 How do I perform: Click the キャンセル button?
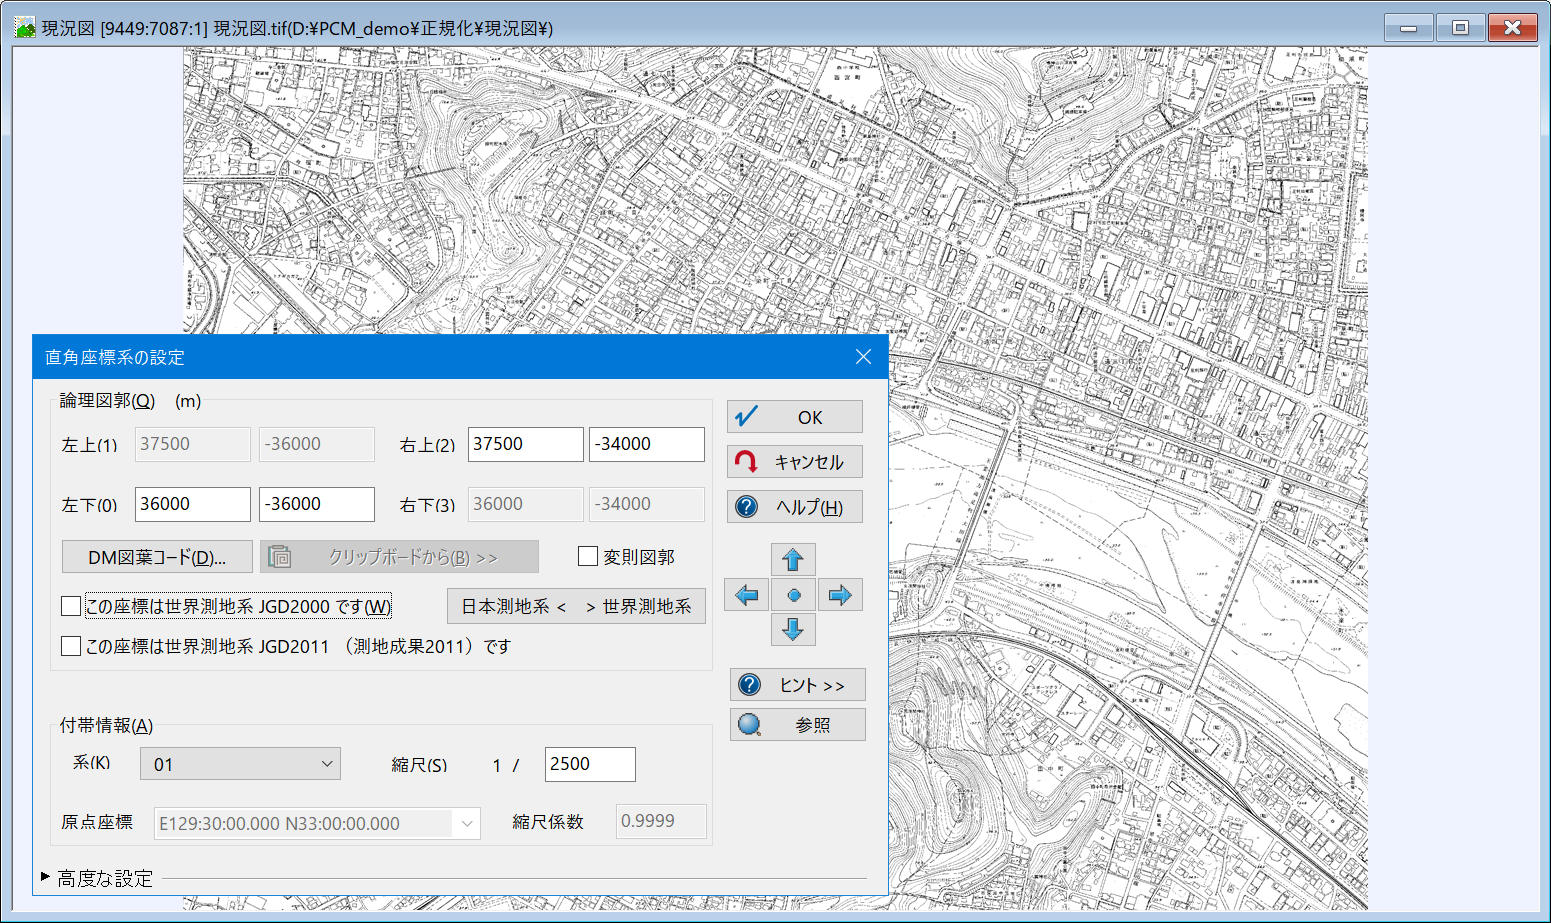[795, 462]
